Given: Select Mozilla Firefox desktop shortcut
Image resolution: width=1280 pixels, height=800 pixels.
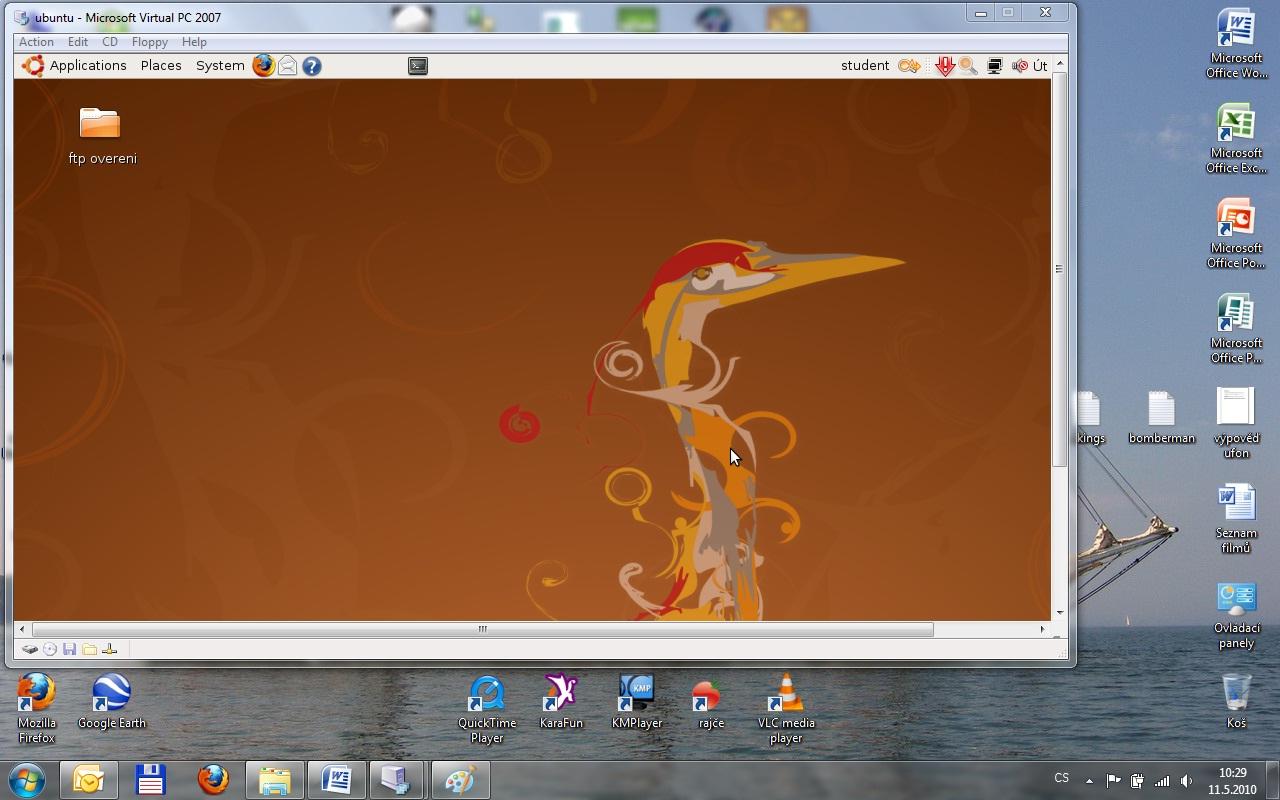Looking at the screenshot, I should pos(37,708).
